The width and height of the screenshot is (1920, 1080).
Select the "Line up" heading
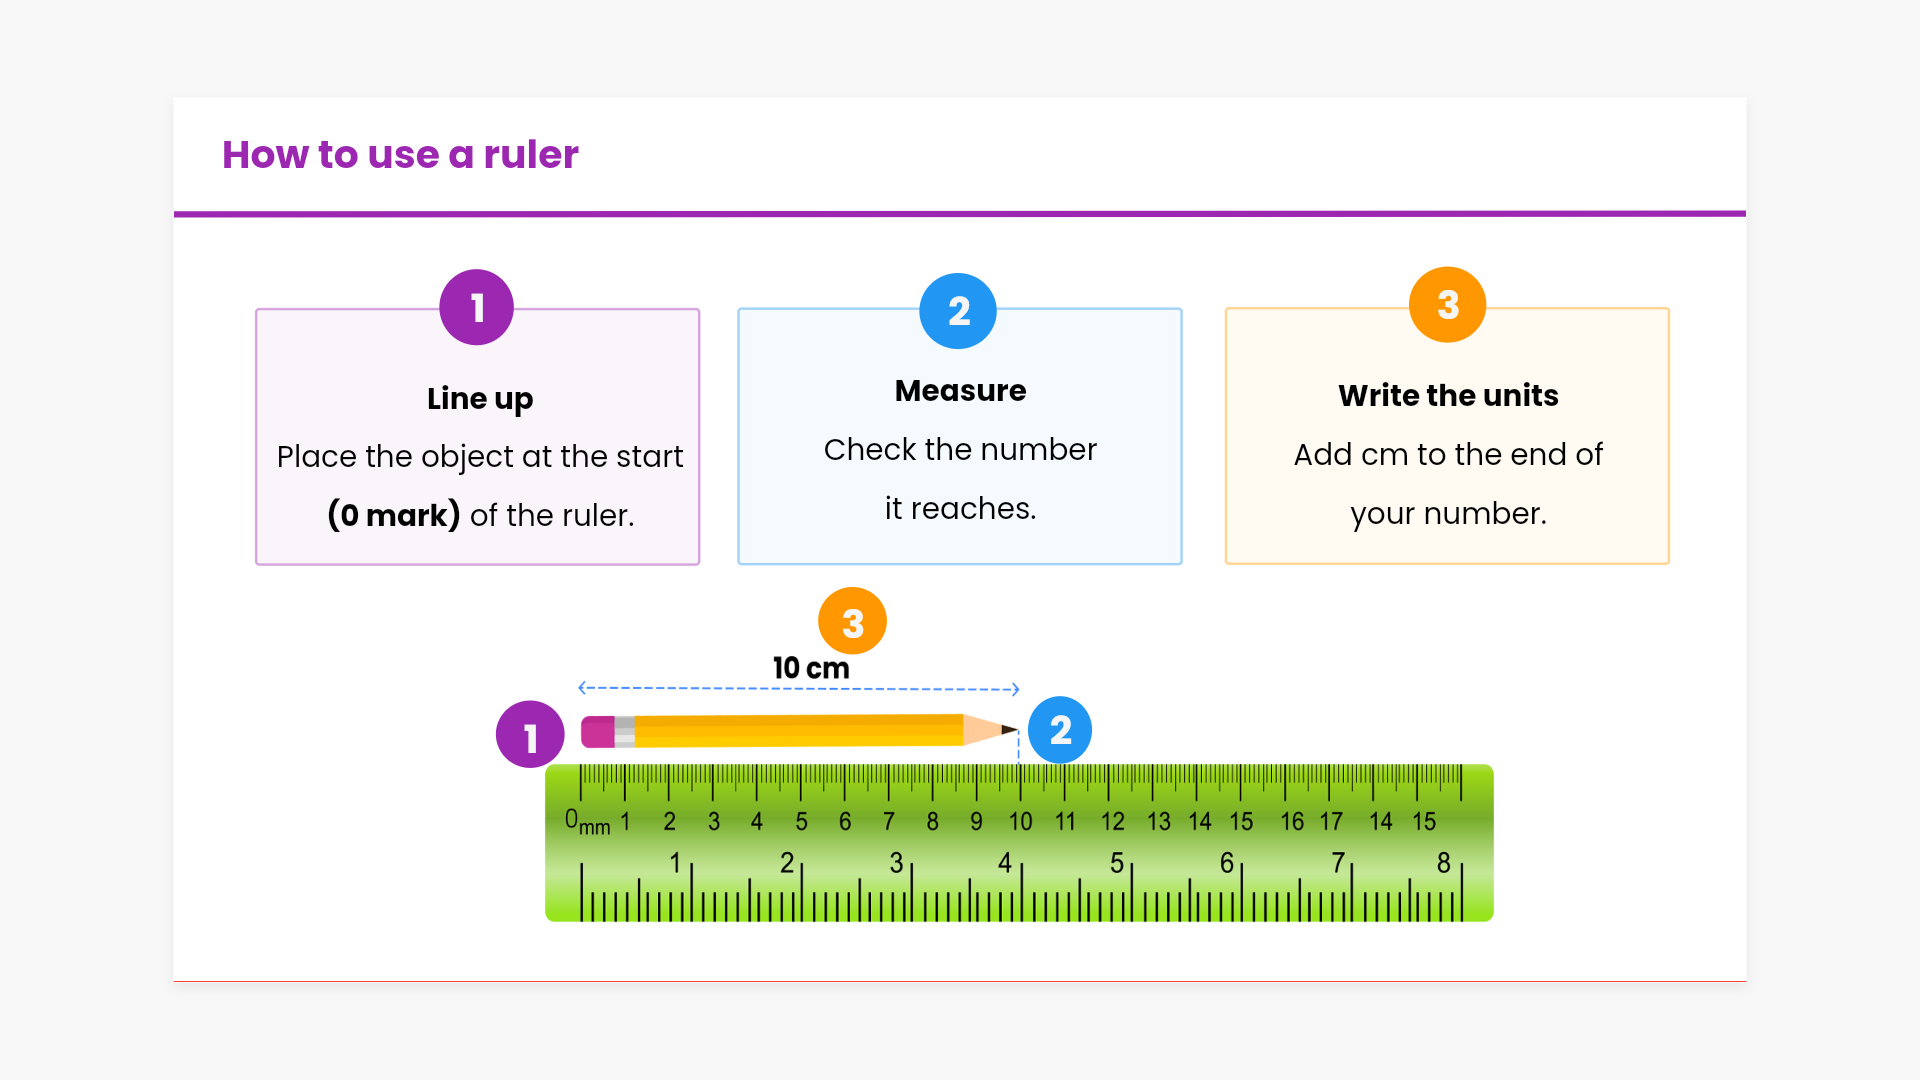[x=480, y=398]
